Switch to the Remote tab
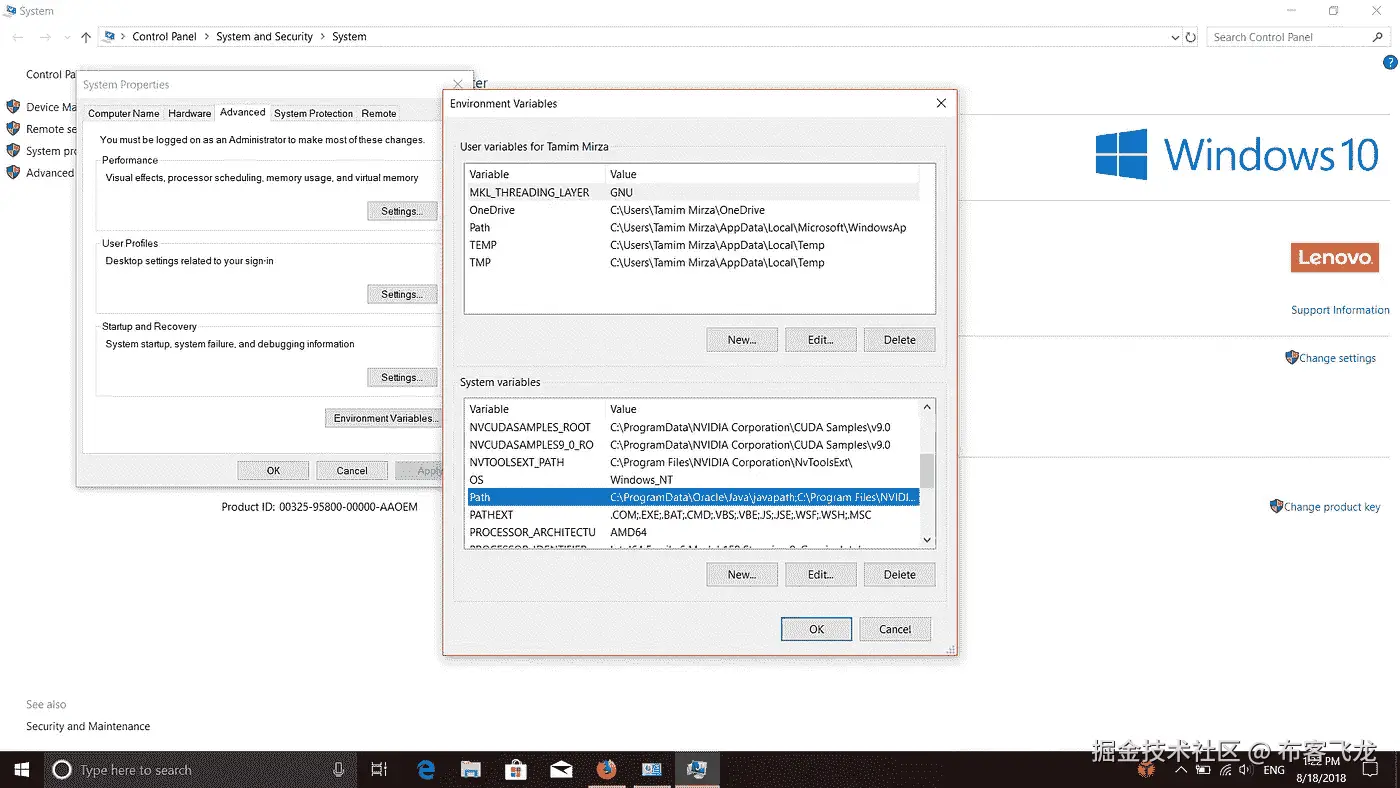 379,113
